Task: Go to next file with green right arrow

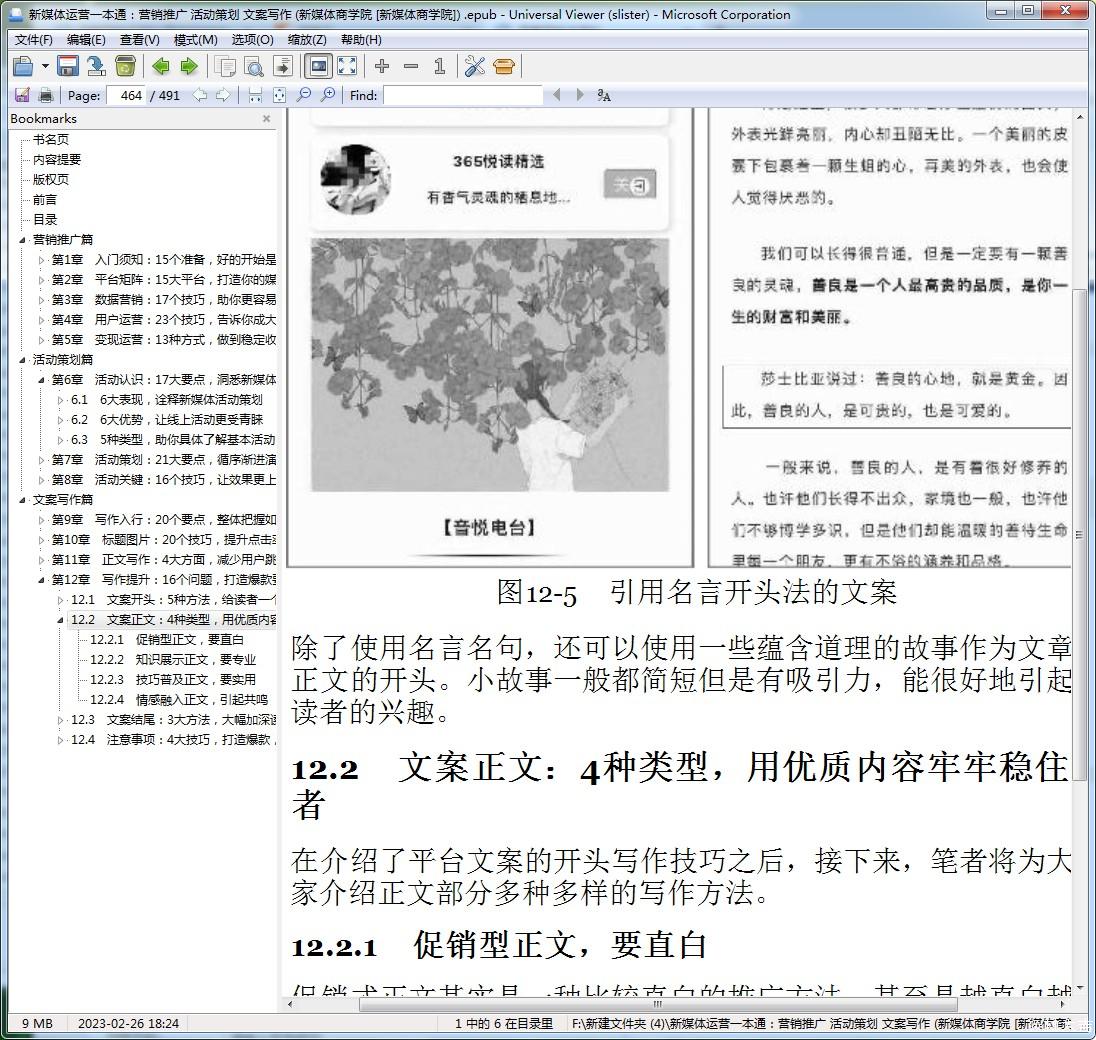Action: [x=188, y=66]
